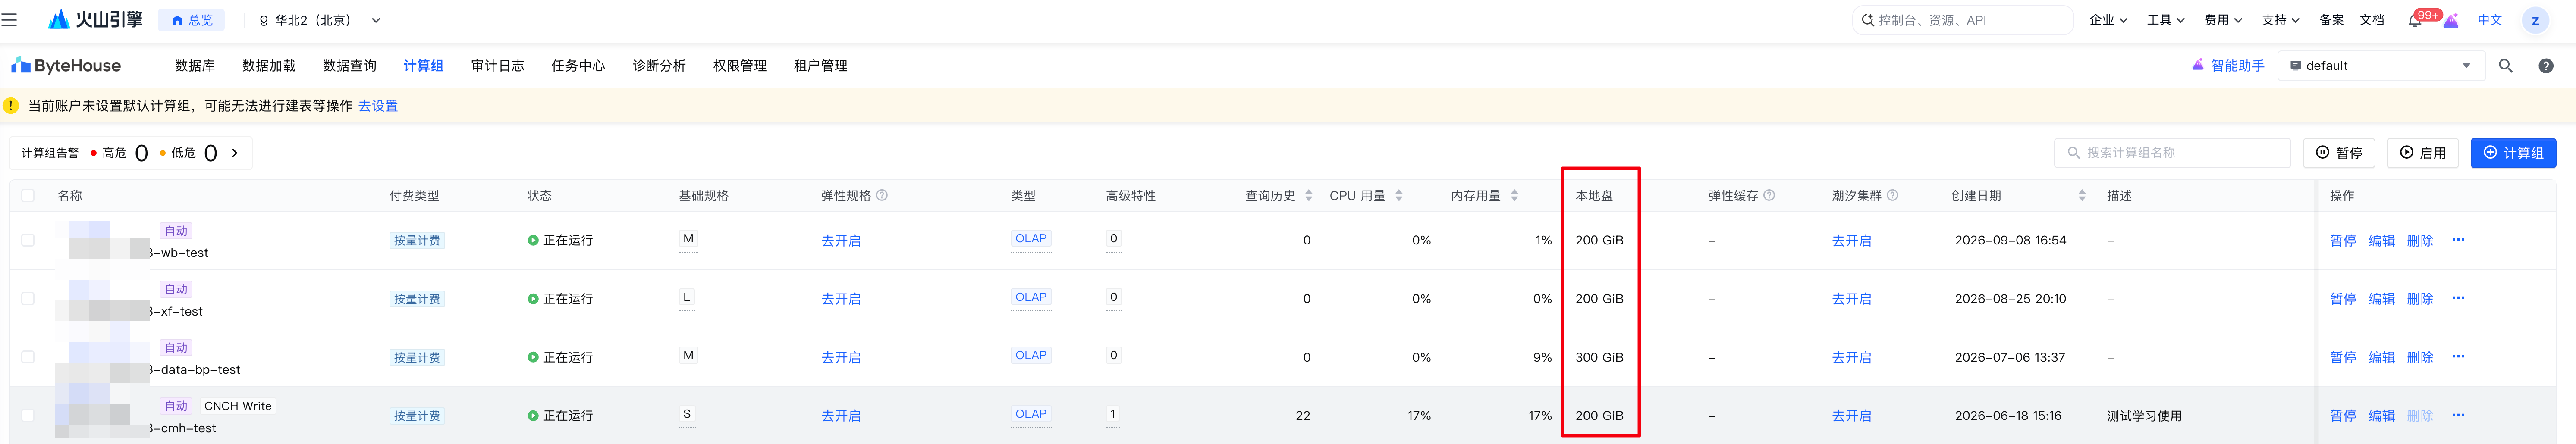Open the help question mark icon
Image resolution: width=2576 pixels, height=444 pixels.
[x=2546, y=66]
